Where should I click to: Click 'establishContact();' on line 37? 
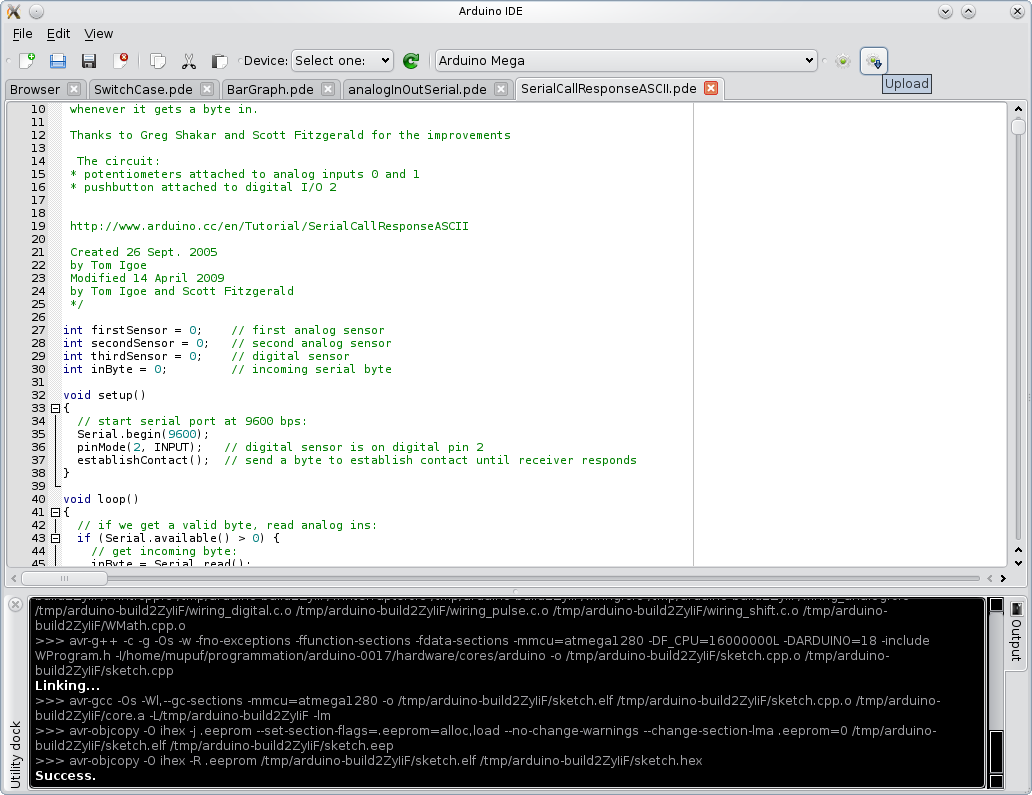[143, 461]
